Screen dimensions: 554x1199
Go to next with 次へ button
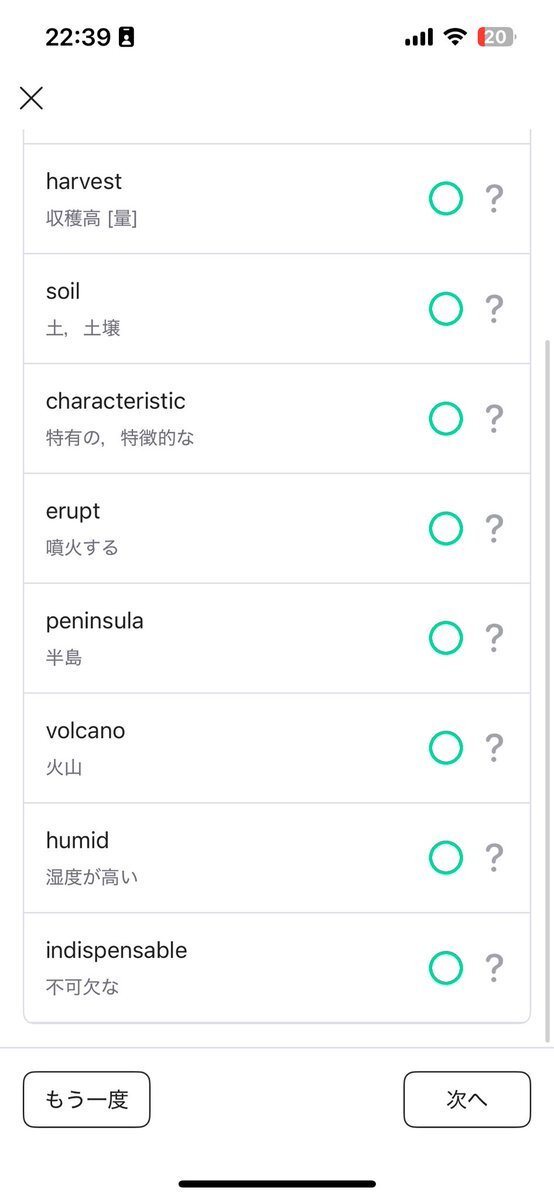(x=467, y=1100)
